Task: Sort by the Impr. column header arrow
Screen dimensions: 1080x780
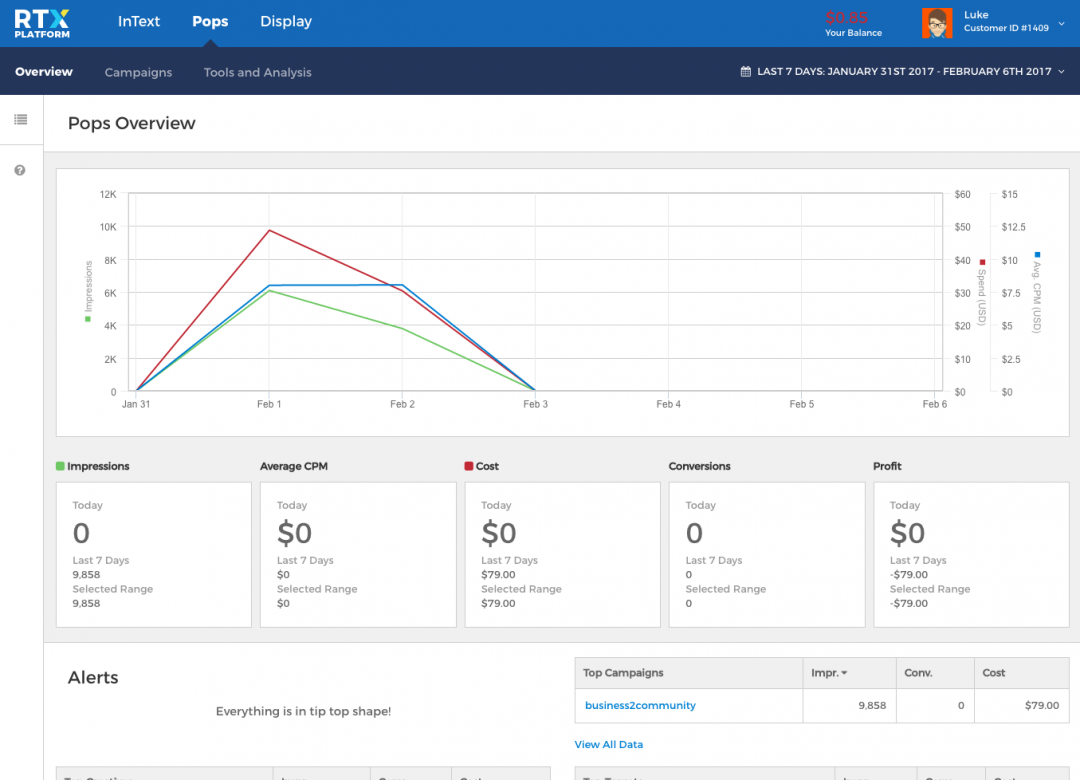Action: pyautogui.click(x=844, y=673)
